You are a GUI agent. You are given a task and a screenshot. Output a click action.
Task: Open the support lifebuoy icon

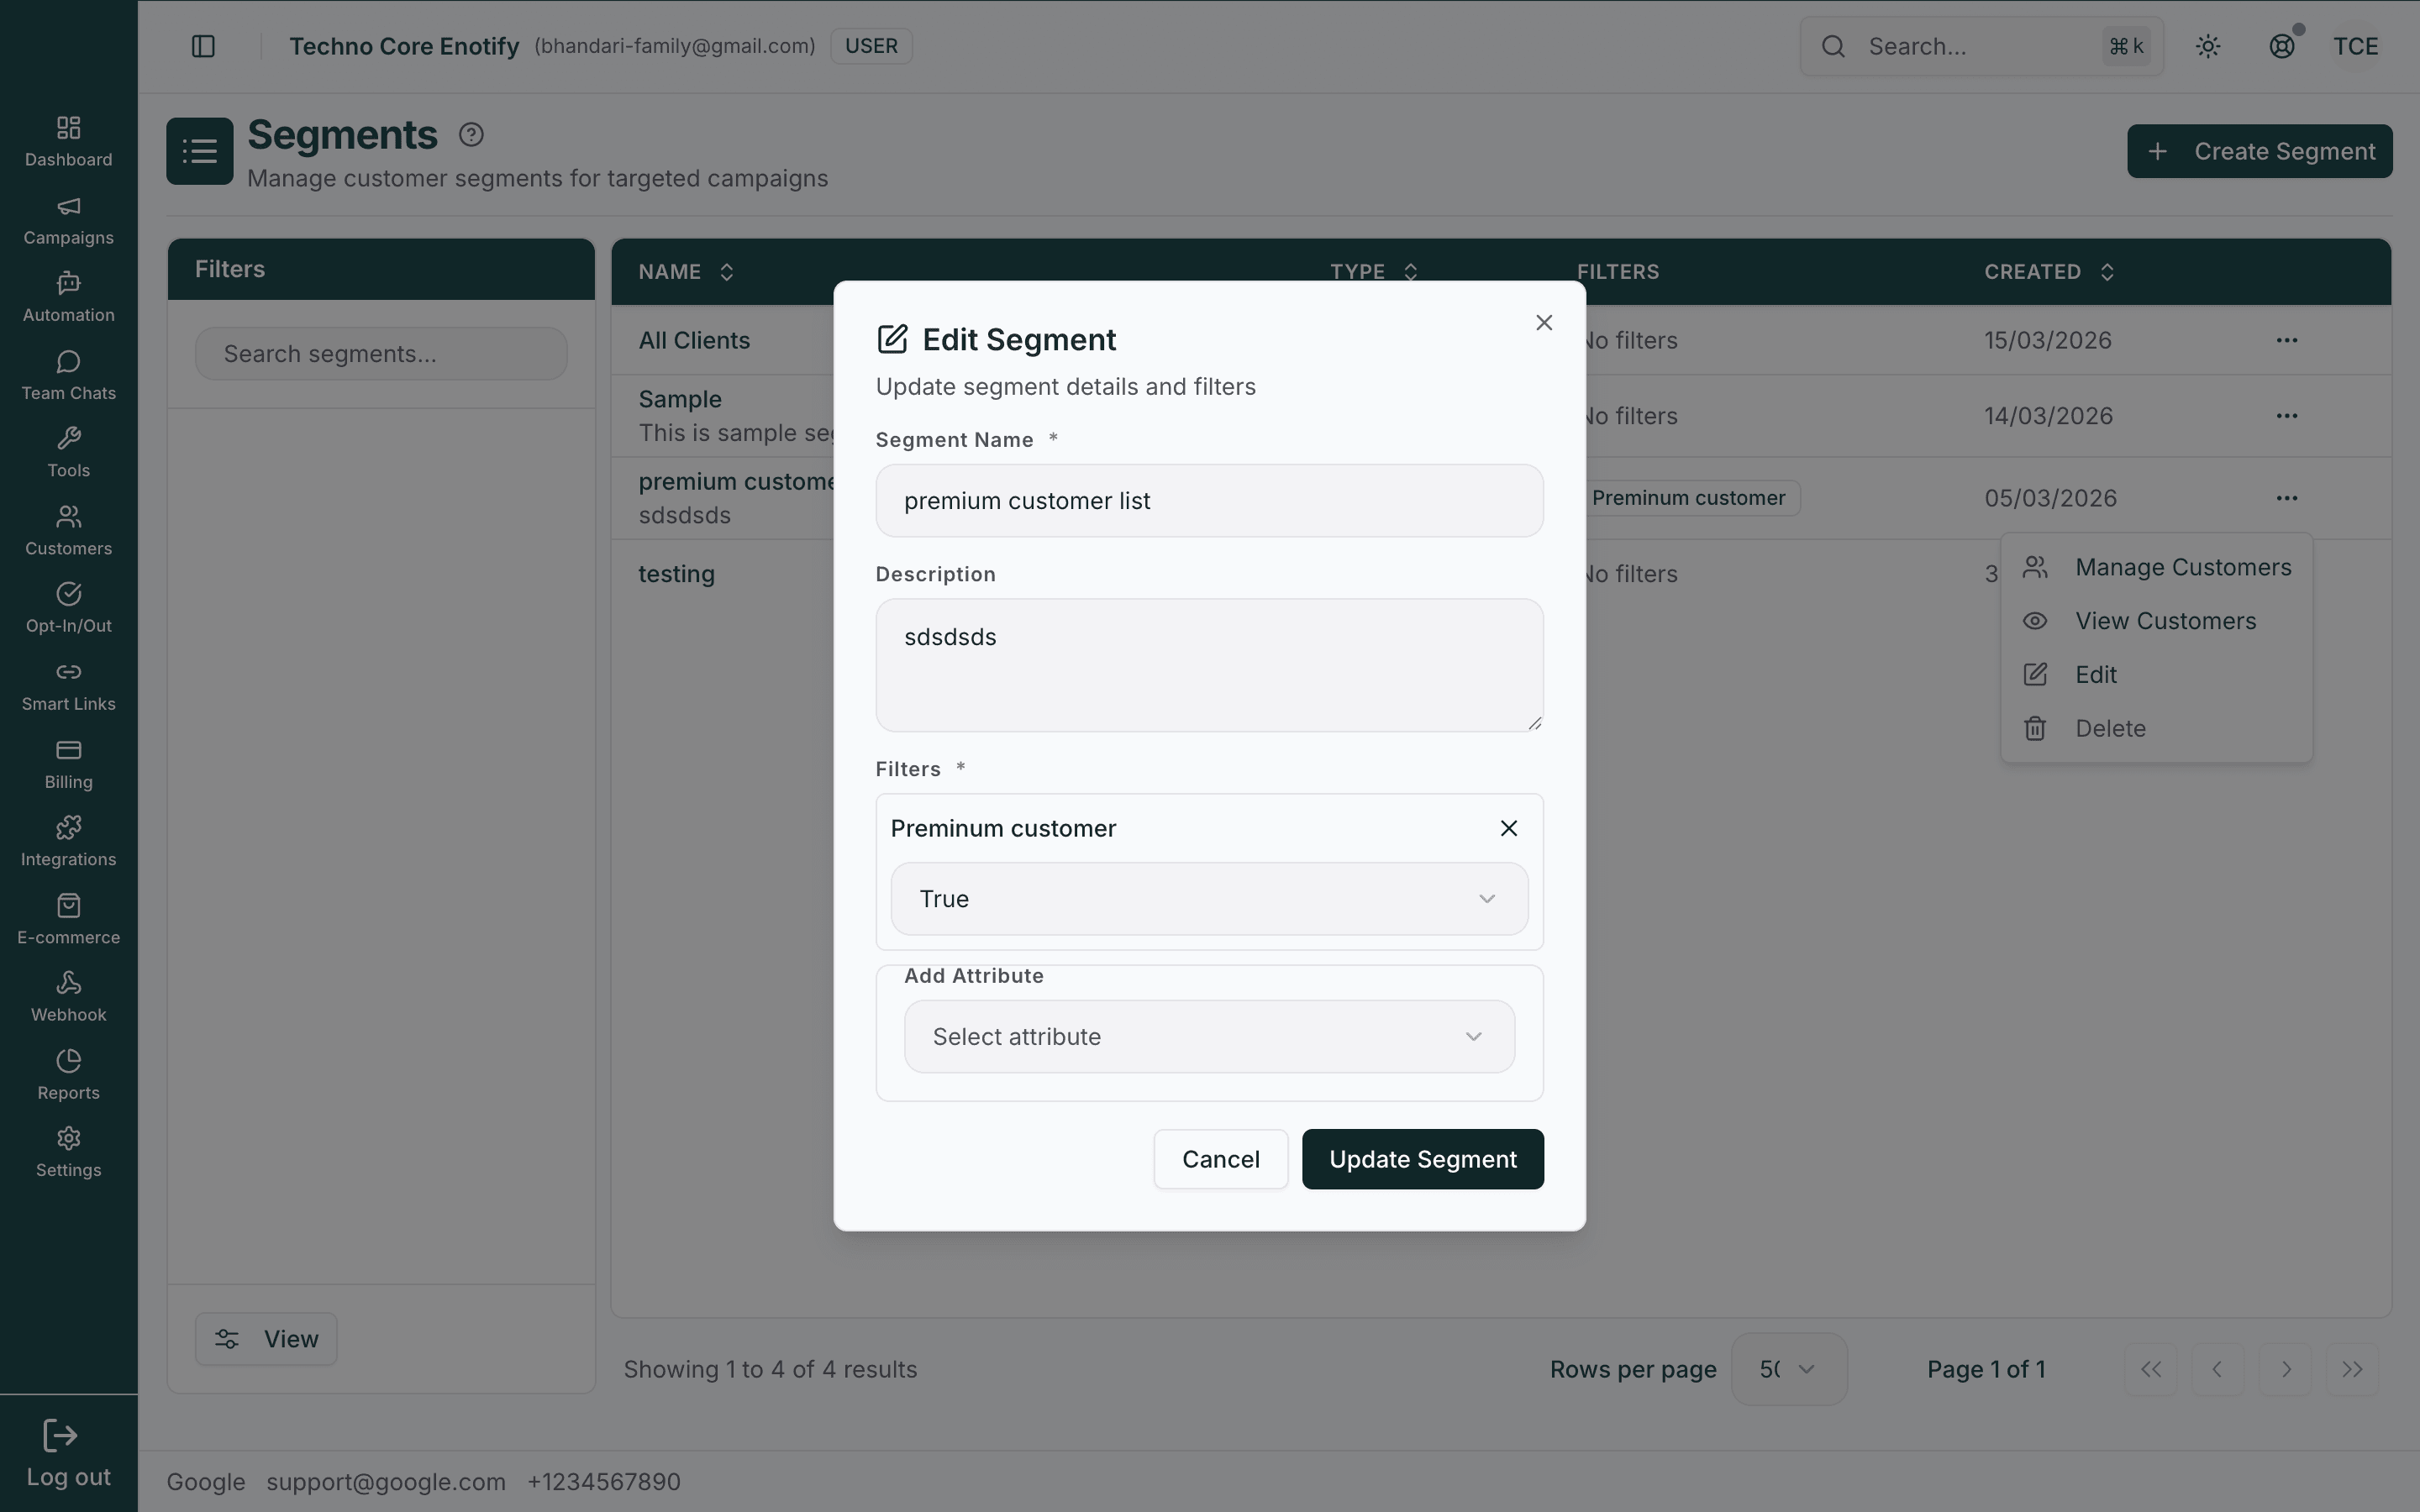click(2282, 46)
